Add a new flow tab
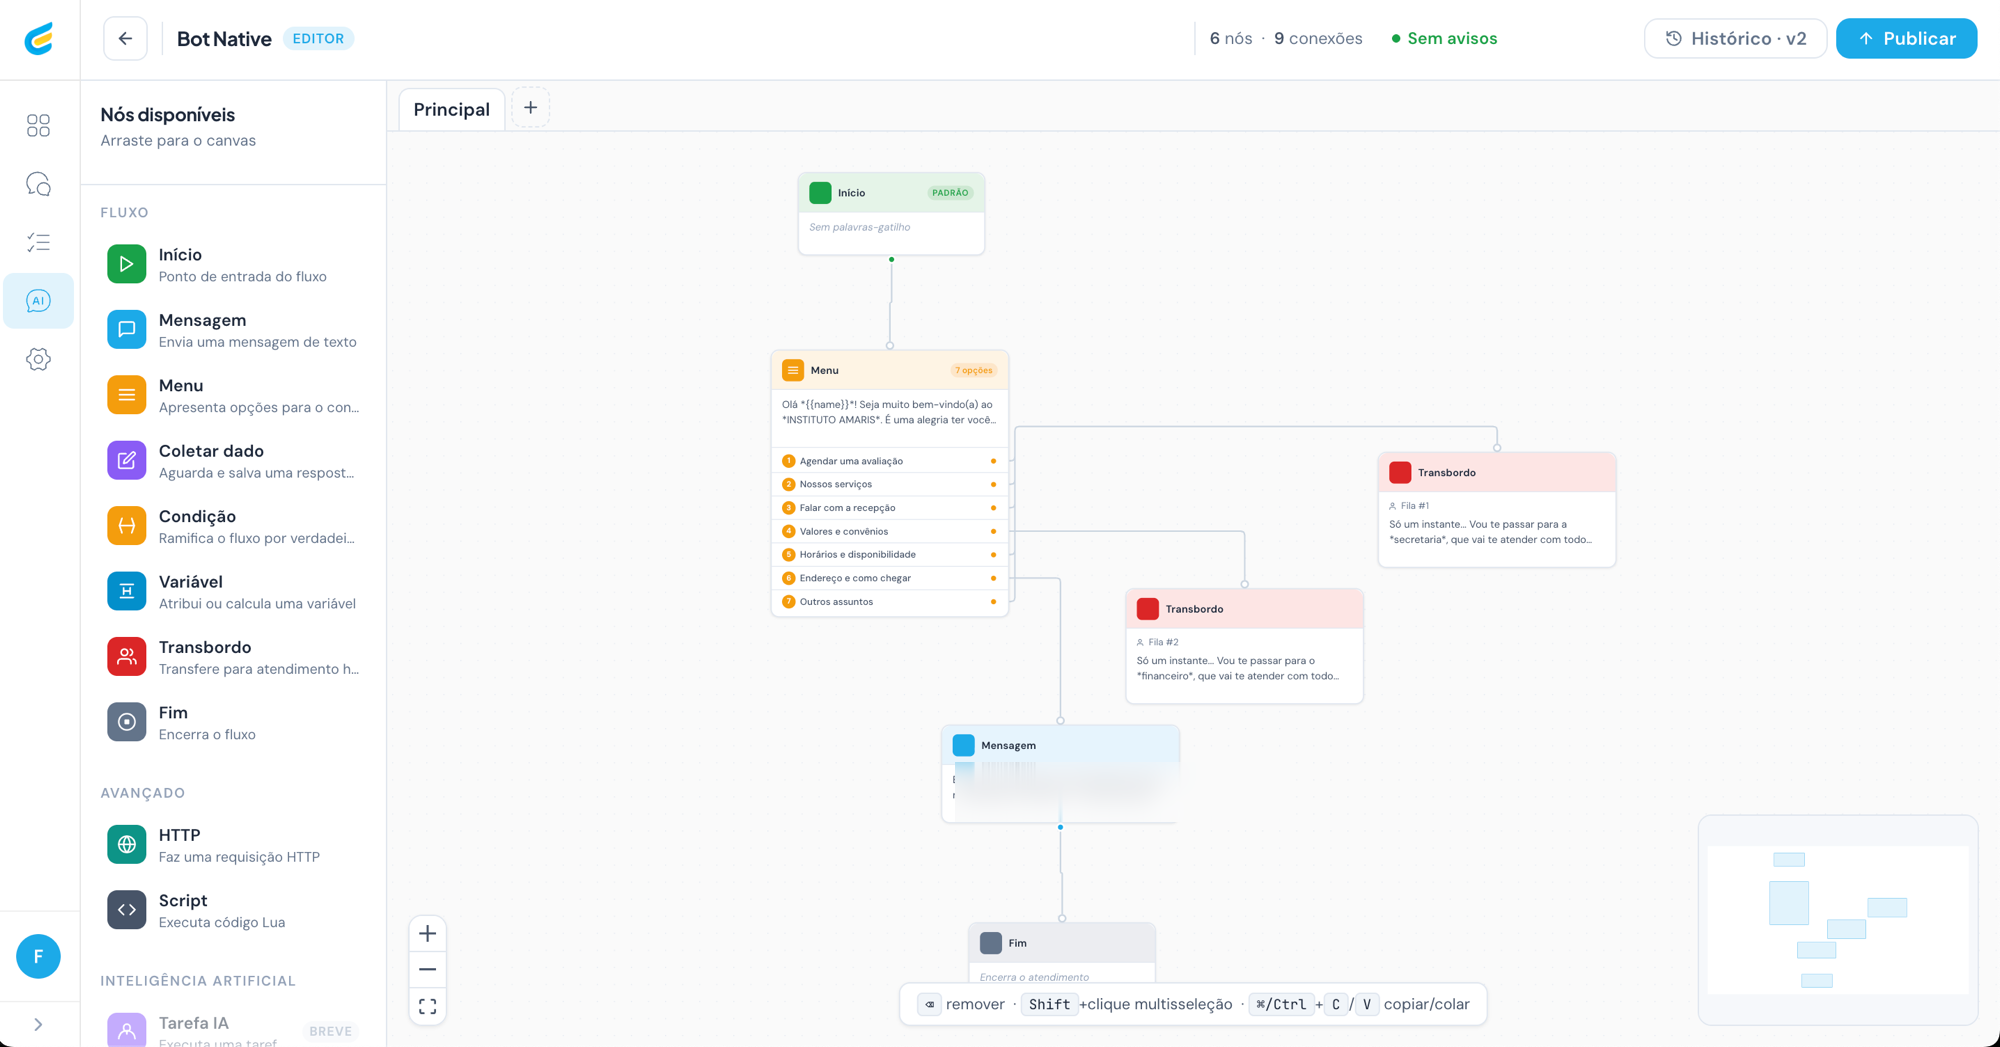Image resolution: width=2000 pixels, height=1047 pixels. [531, 108]
